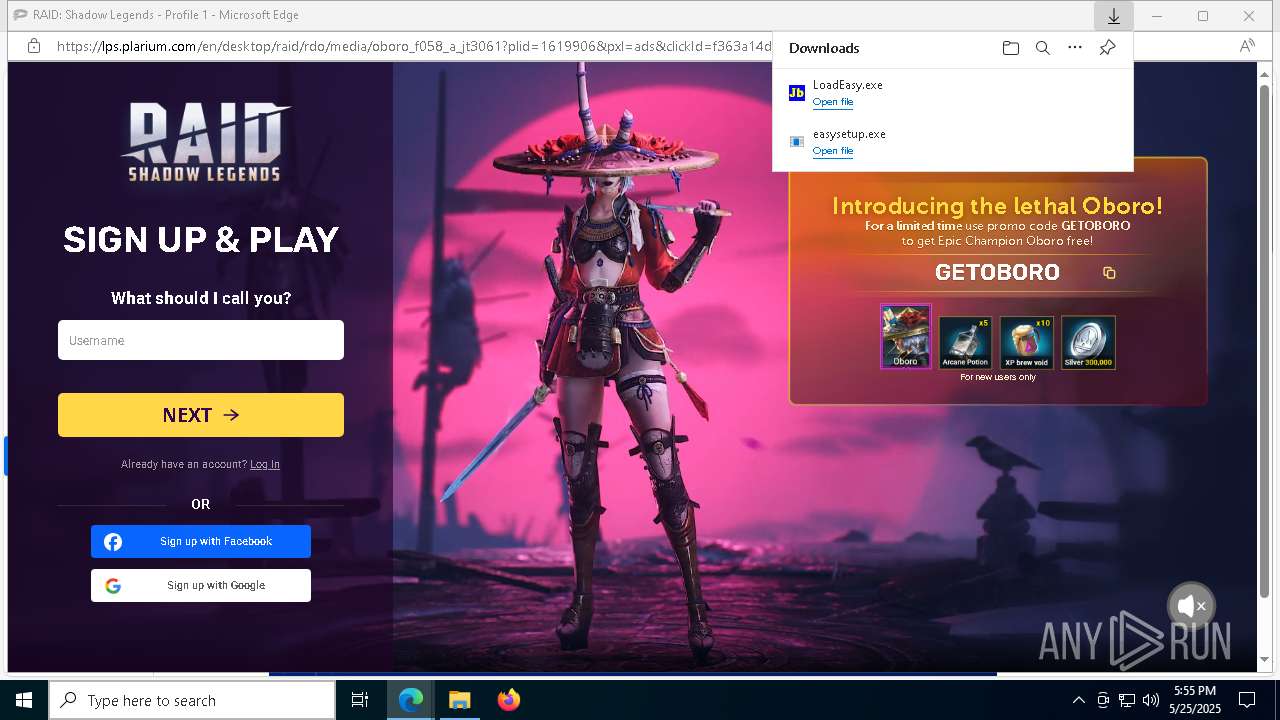Open the Windows Start menu
This screenshot has width=1280, height=720.
click(24, 700)
